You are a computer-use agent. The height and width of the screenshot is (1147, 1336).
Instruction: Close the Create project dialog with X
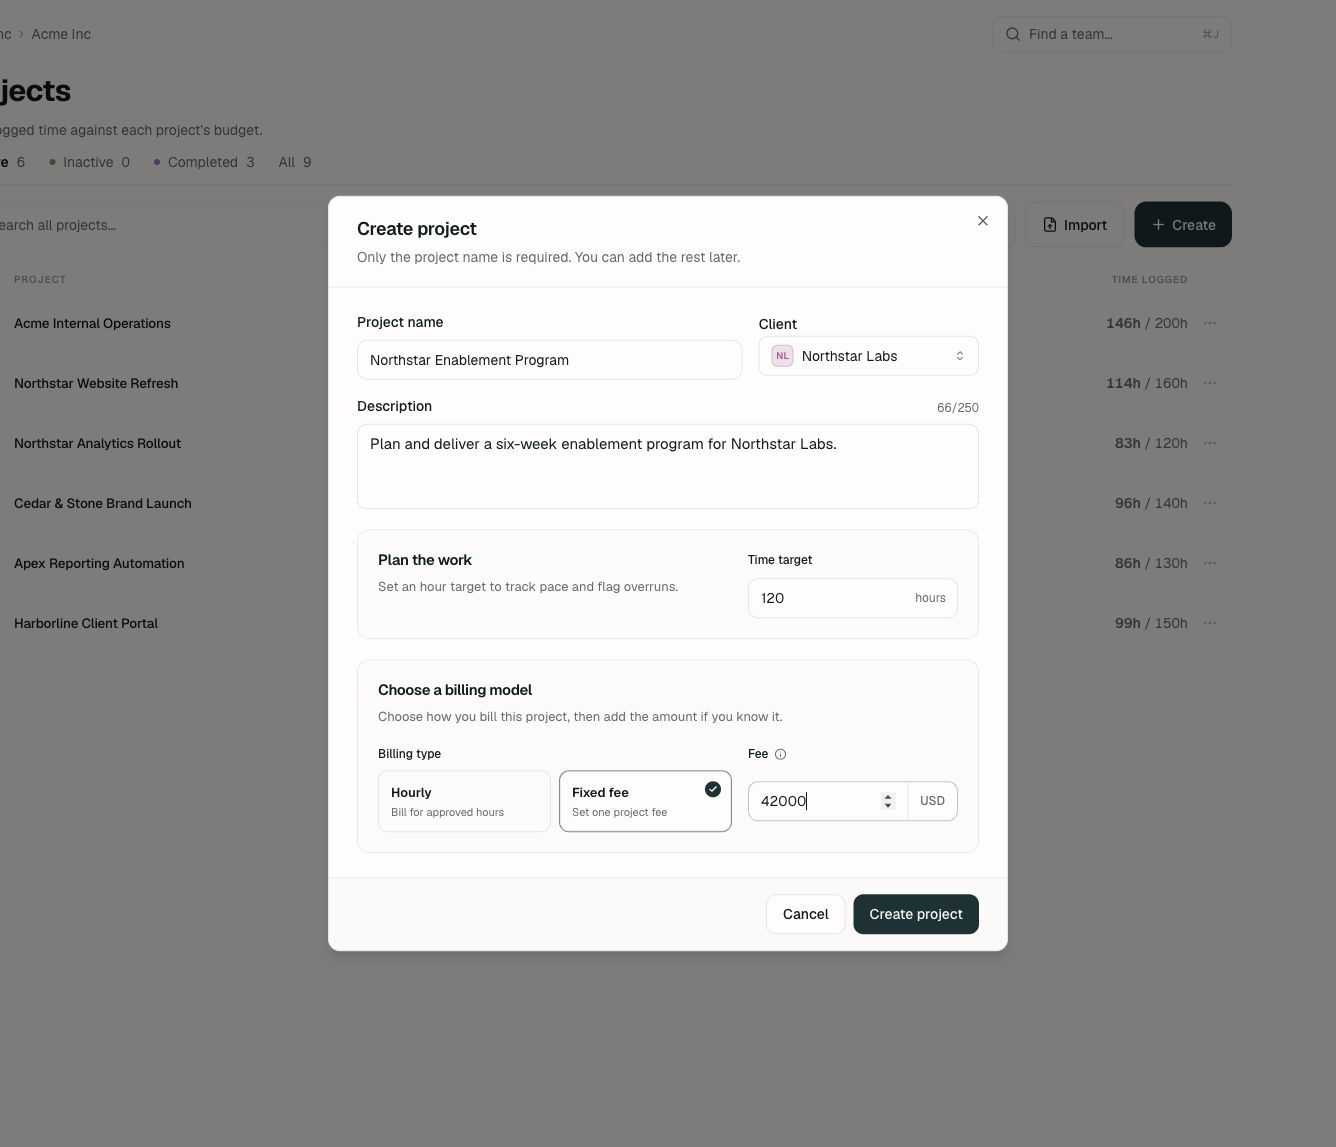point(983,221)
